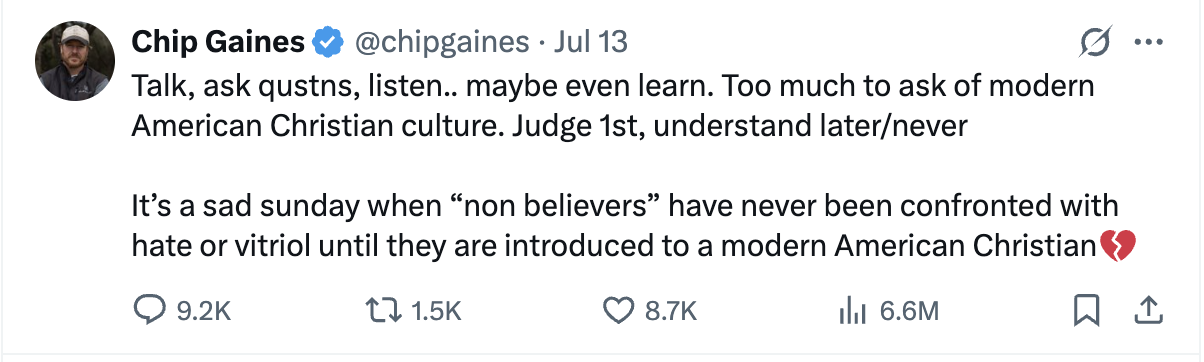
Task: Click the Chip Gaines display name
Action: pos(219,42)
